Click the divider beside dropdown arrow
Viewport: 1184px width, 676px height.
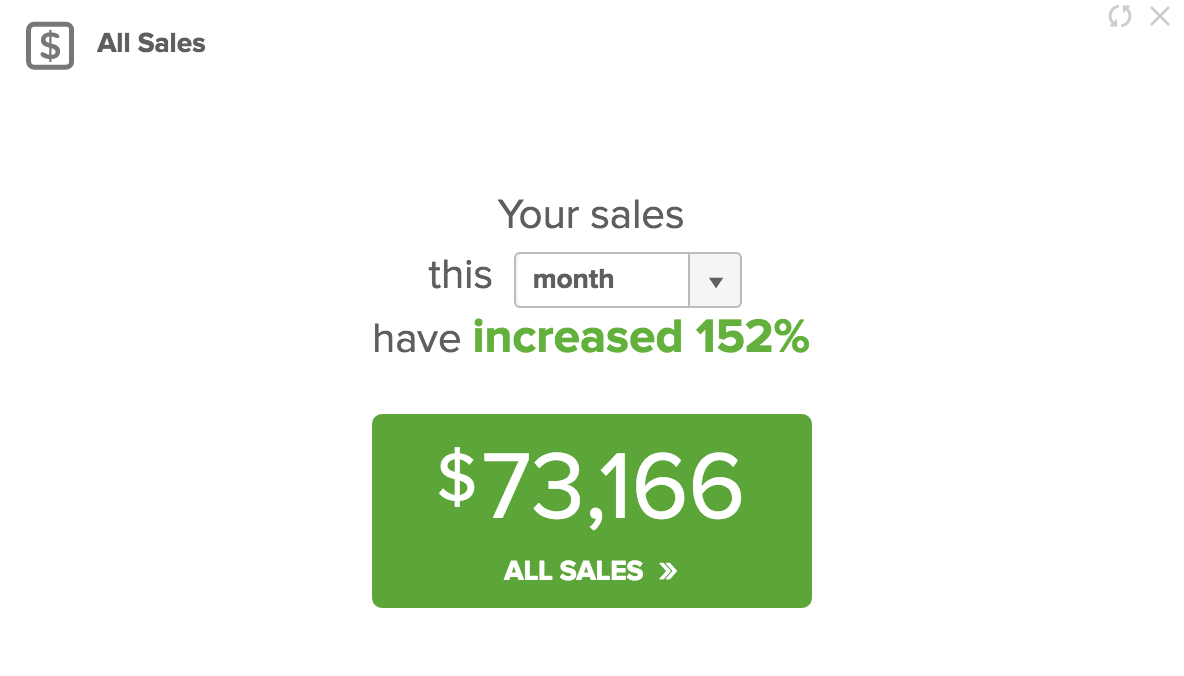pos(689,280)
